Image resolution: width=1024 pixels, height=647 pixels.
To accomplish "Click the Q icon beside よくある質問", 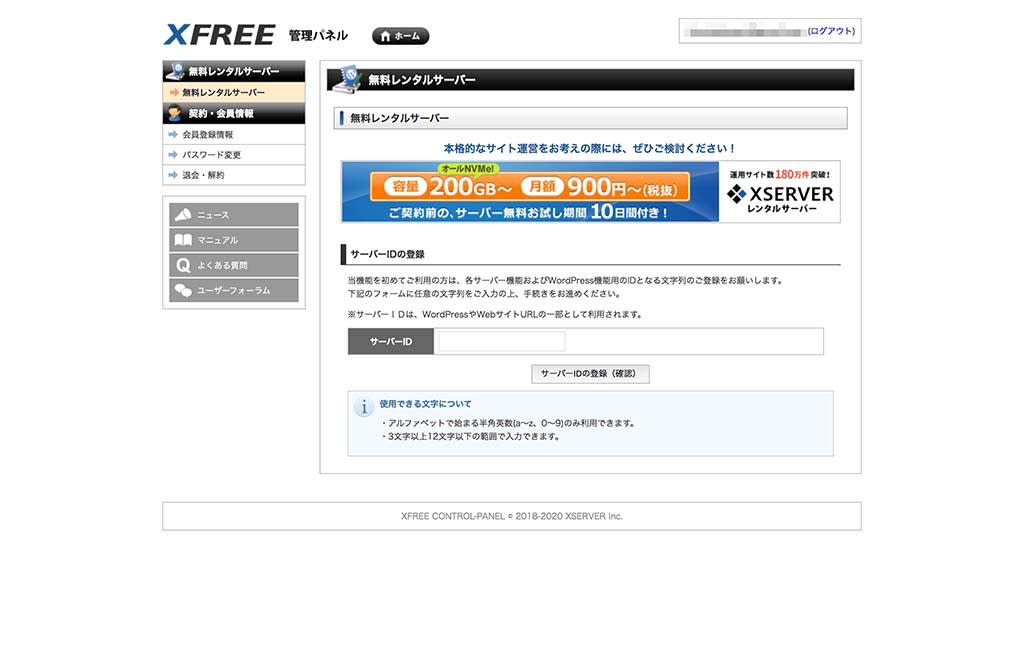I will 184,265.
